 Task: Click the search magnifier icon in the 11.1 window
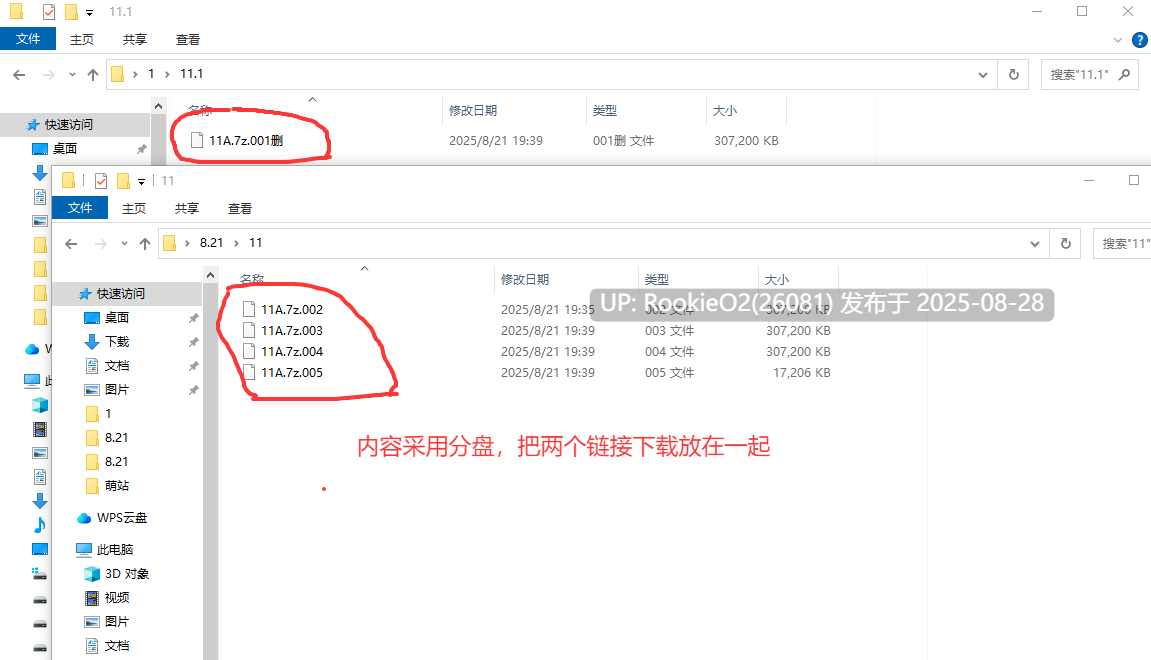[1124, 74]
